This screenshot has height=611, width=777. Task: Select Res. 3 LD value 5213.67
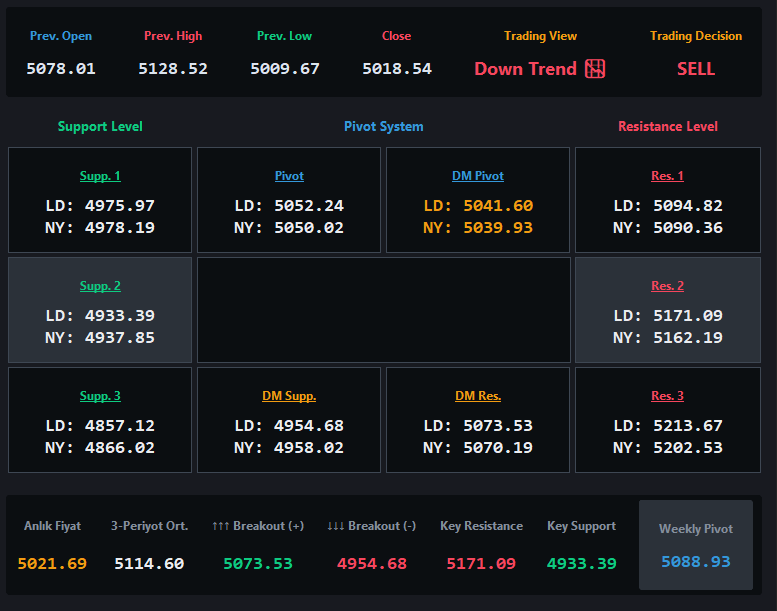688,426
